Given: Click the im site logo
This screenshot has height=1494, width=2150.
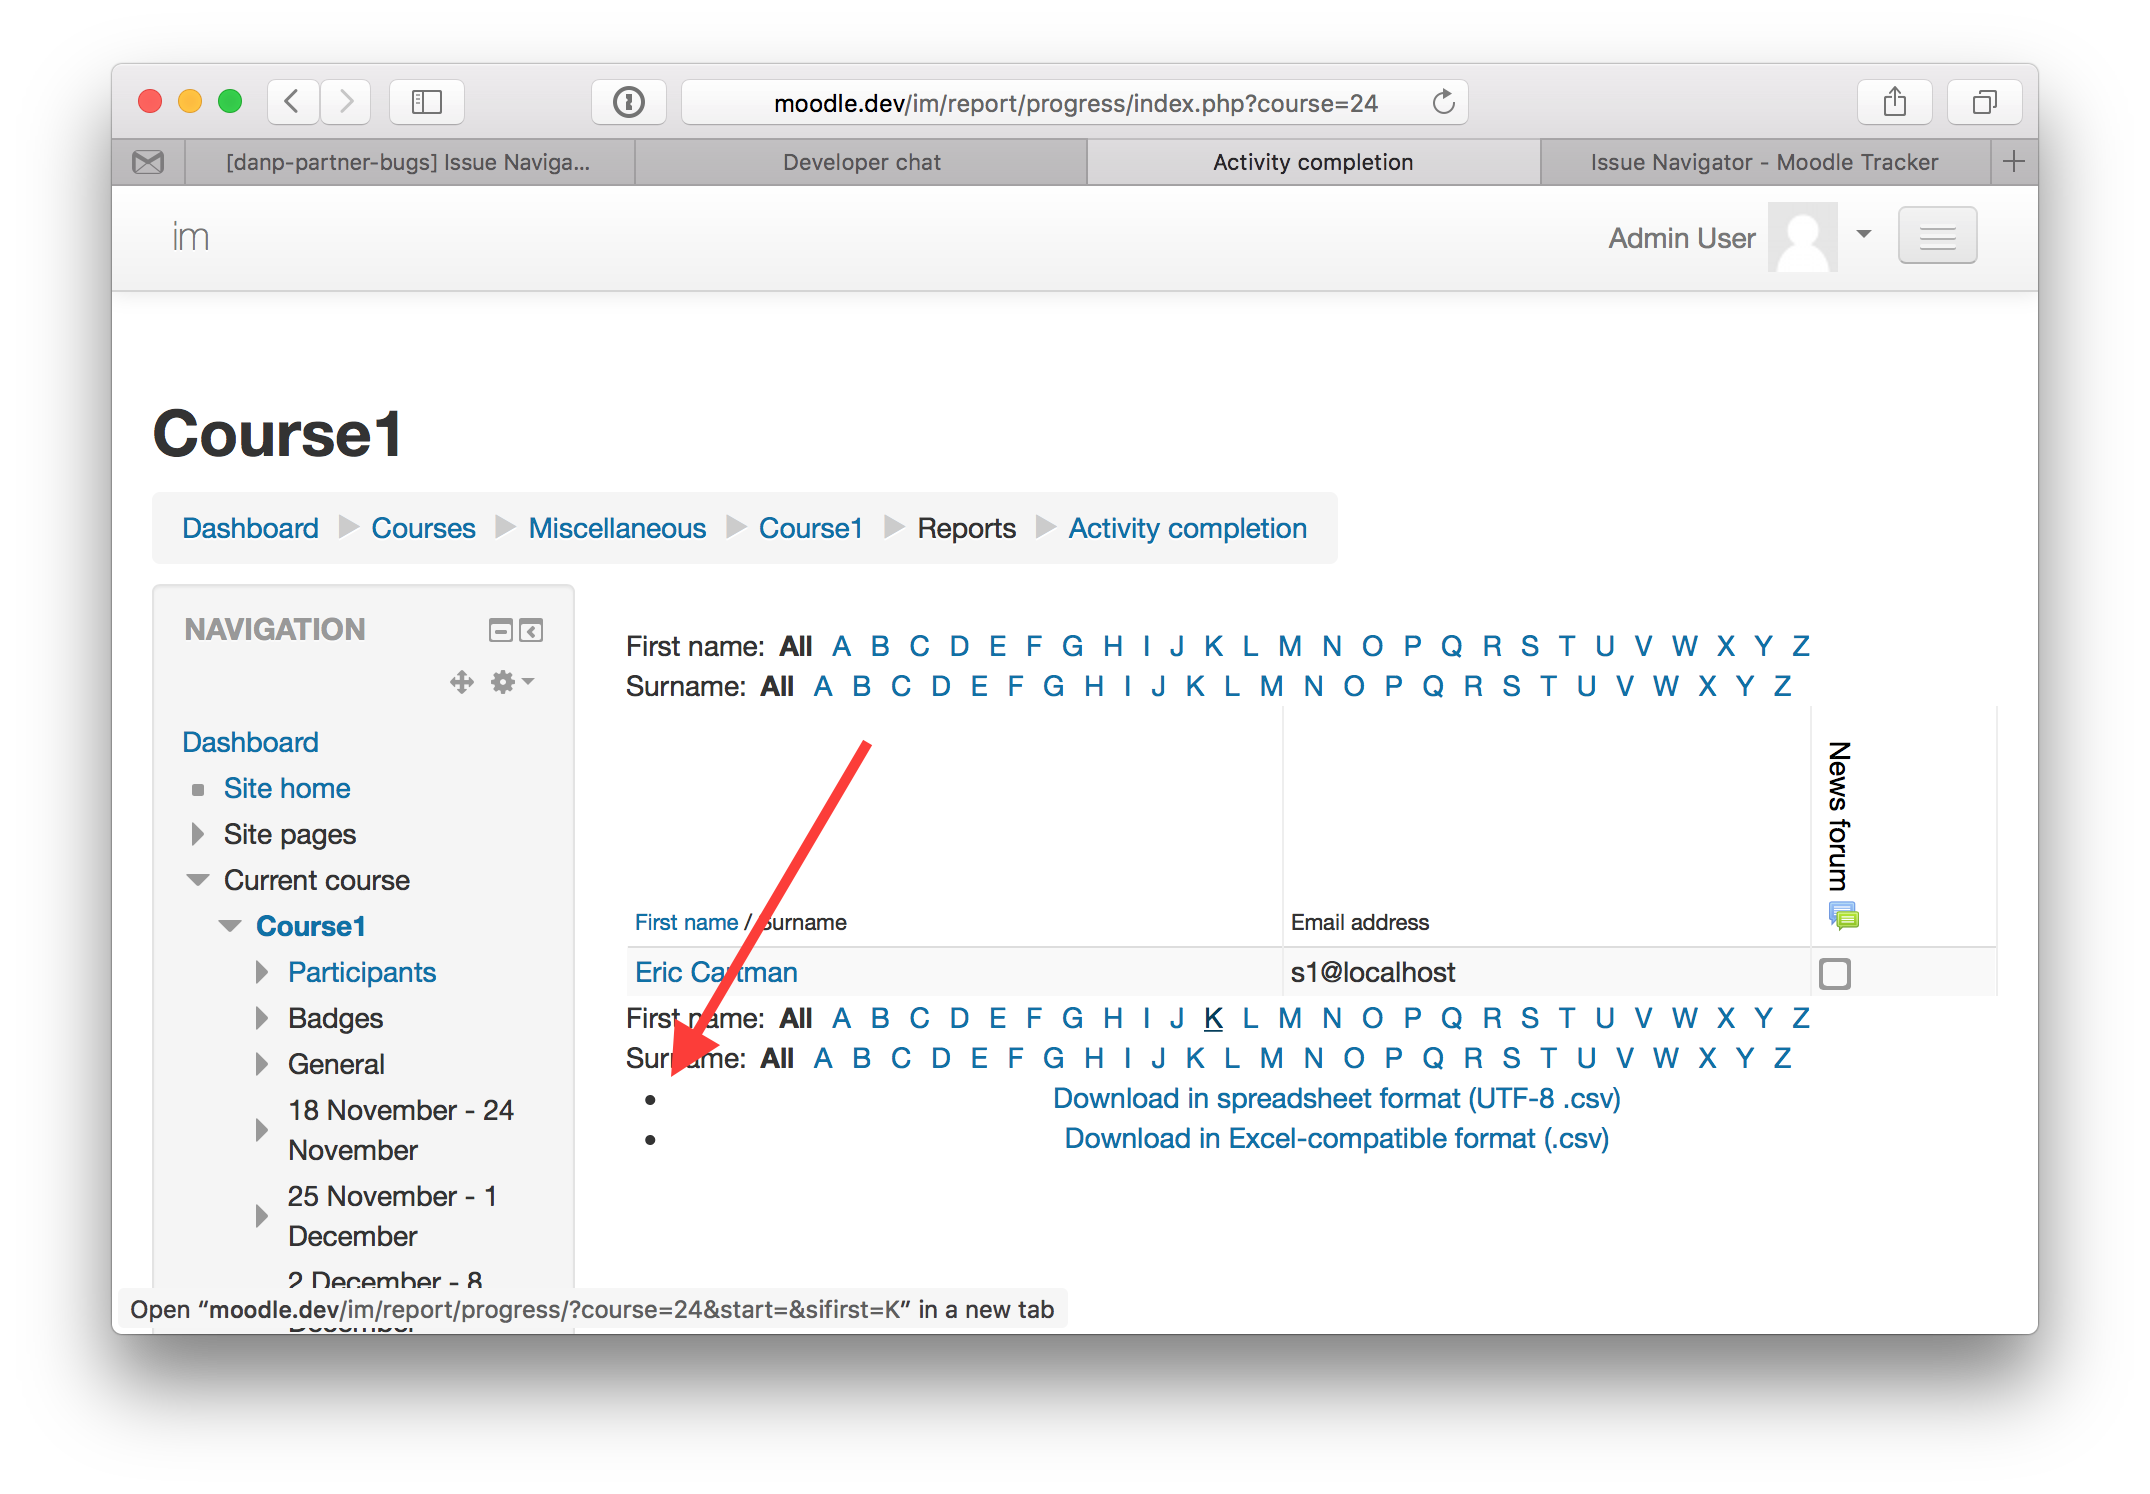Looking at the screenshot, I should point(190,237).
